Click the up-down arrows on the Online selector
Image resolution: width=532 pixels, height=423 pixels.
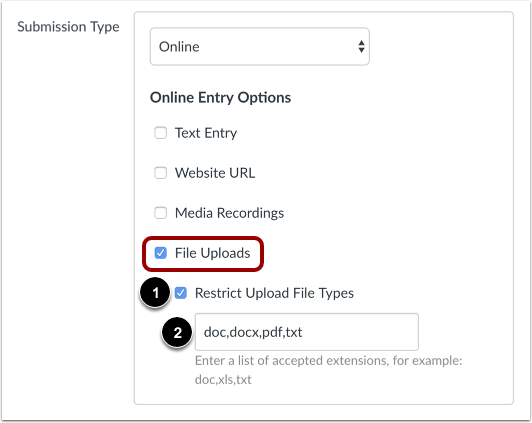[361, 46]
